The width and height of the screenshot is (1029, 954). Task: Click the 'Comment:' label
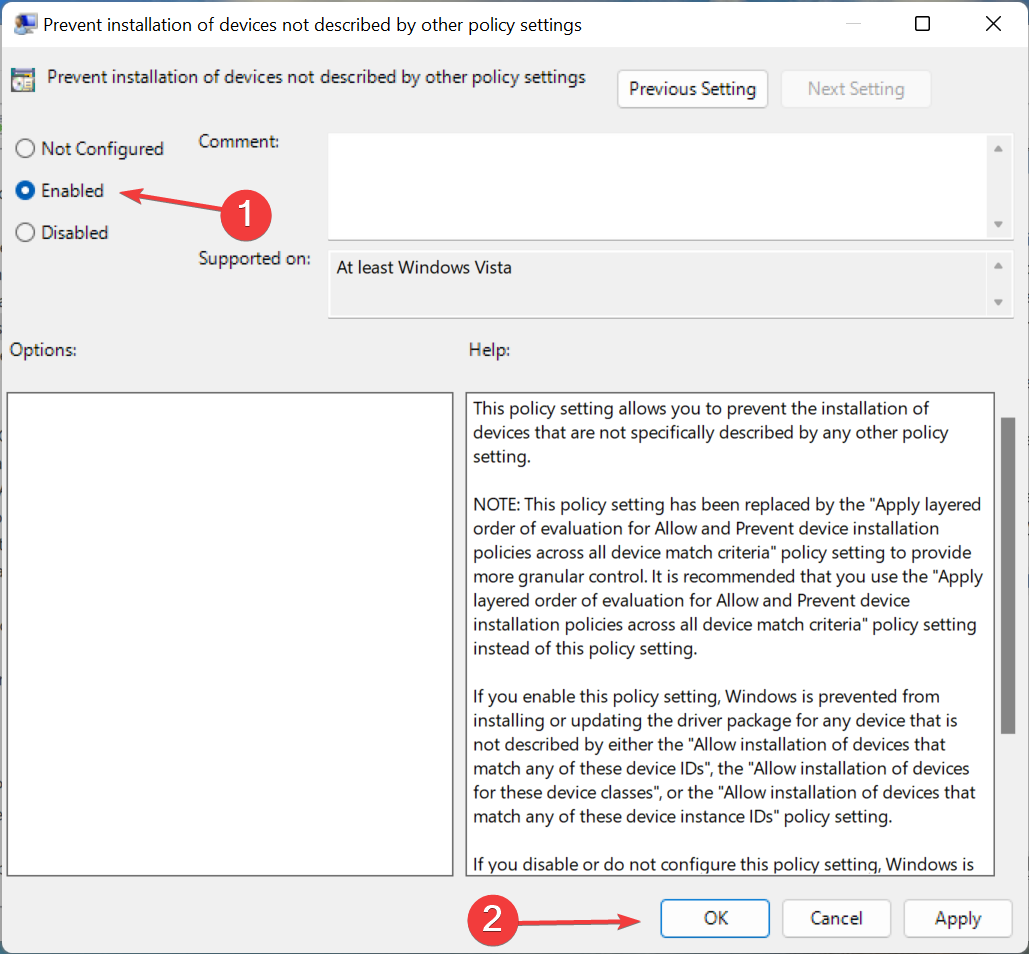pyautogui.click(x=239, y=142)
